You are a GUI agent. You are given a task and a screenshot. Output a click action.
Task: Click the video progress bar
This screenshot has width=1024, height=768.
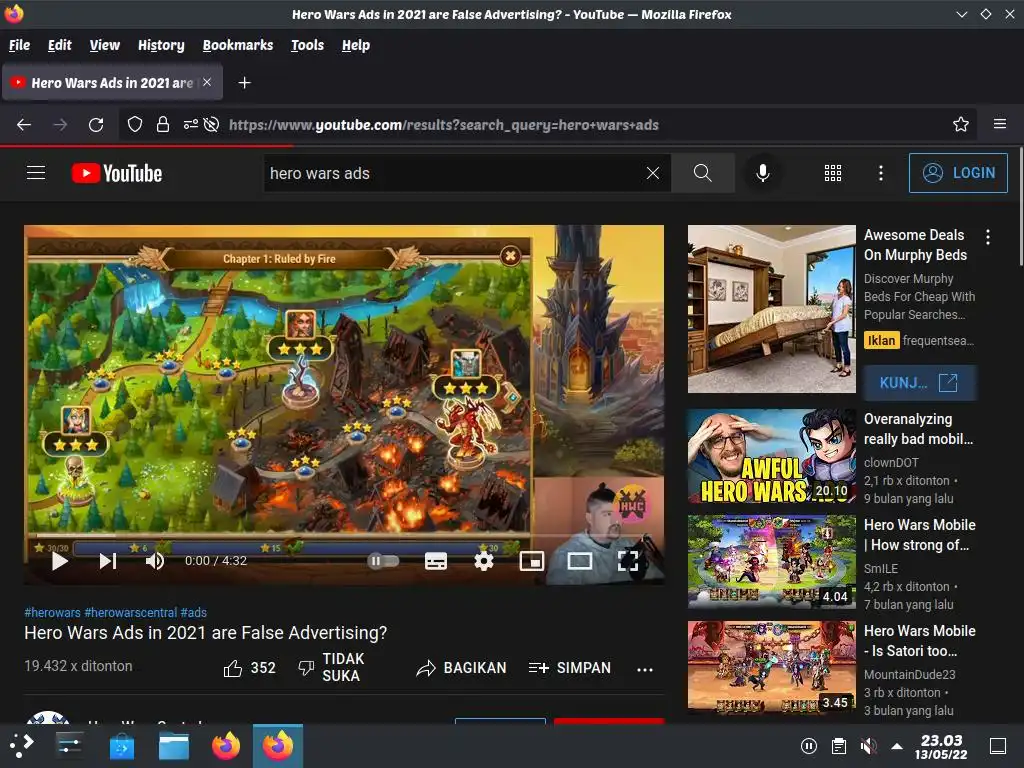[x=344, y=537]
